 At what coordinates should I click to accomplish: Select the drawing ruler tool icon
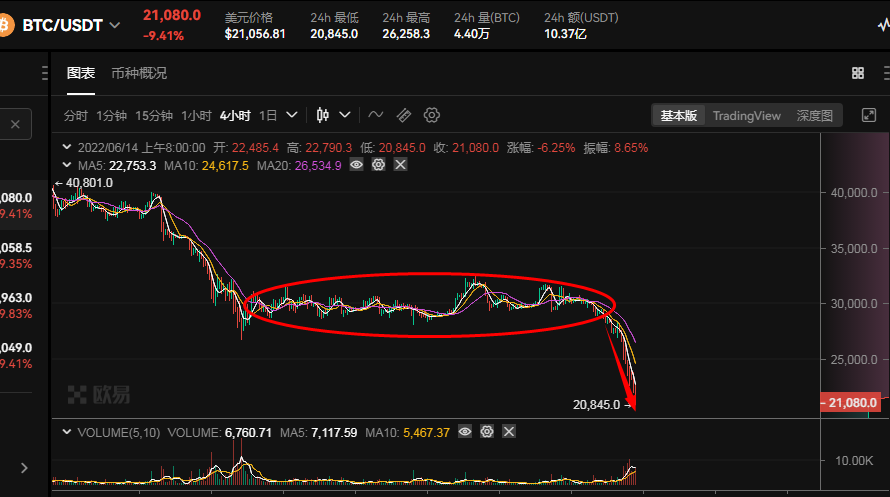tap(404, 115)
